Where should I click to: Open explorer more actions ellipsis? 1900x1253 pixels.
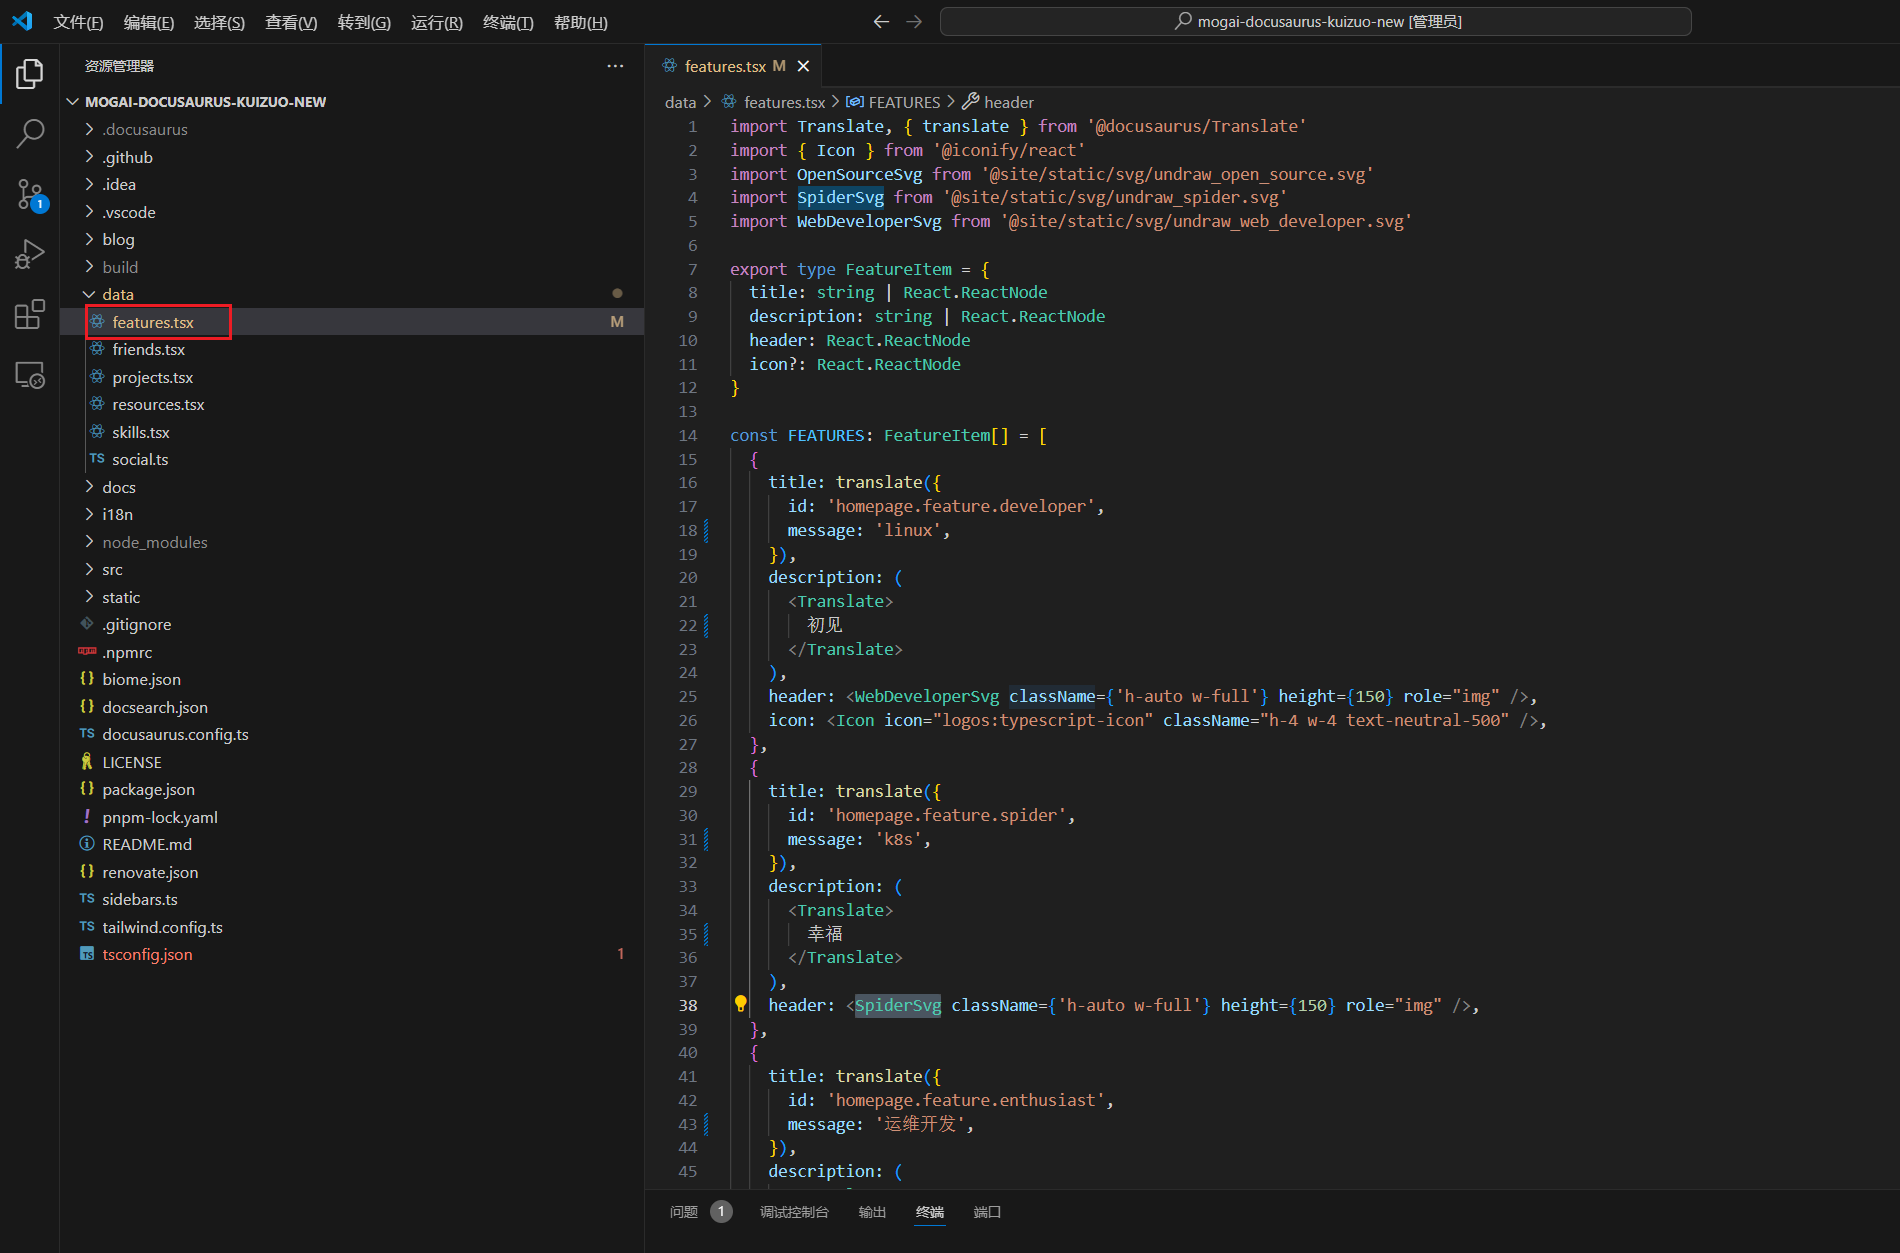click(615, 66)
